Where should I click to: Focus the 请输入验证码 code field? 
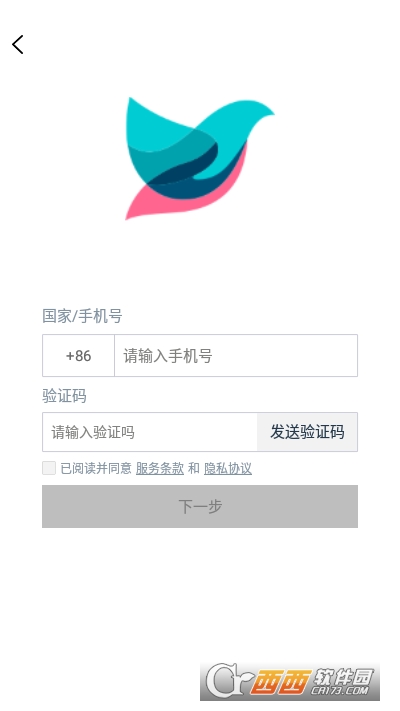click(150, 432)
